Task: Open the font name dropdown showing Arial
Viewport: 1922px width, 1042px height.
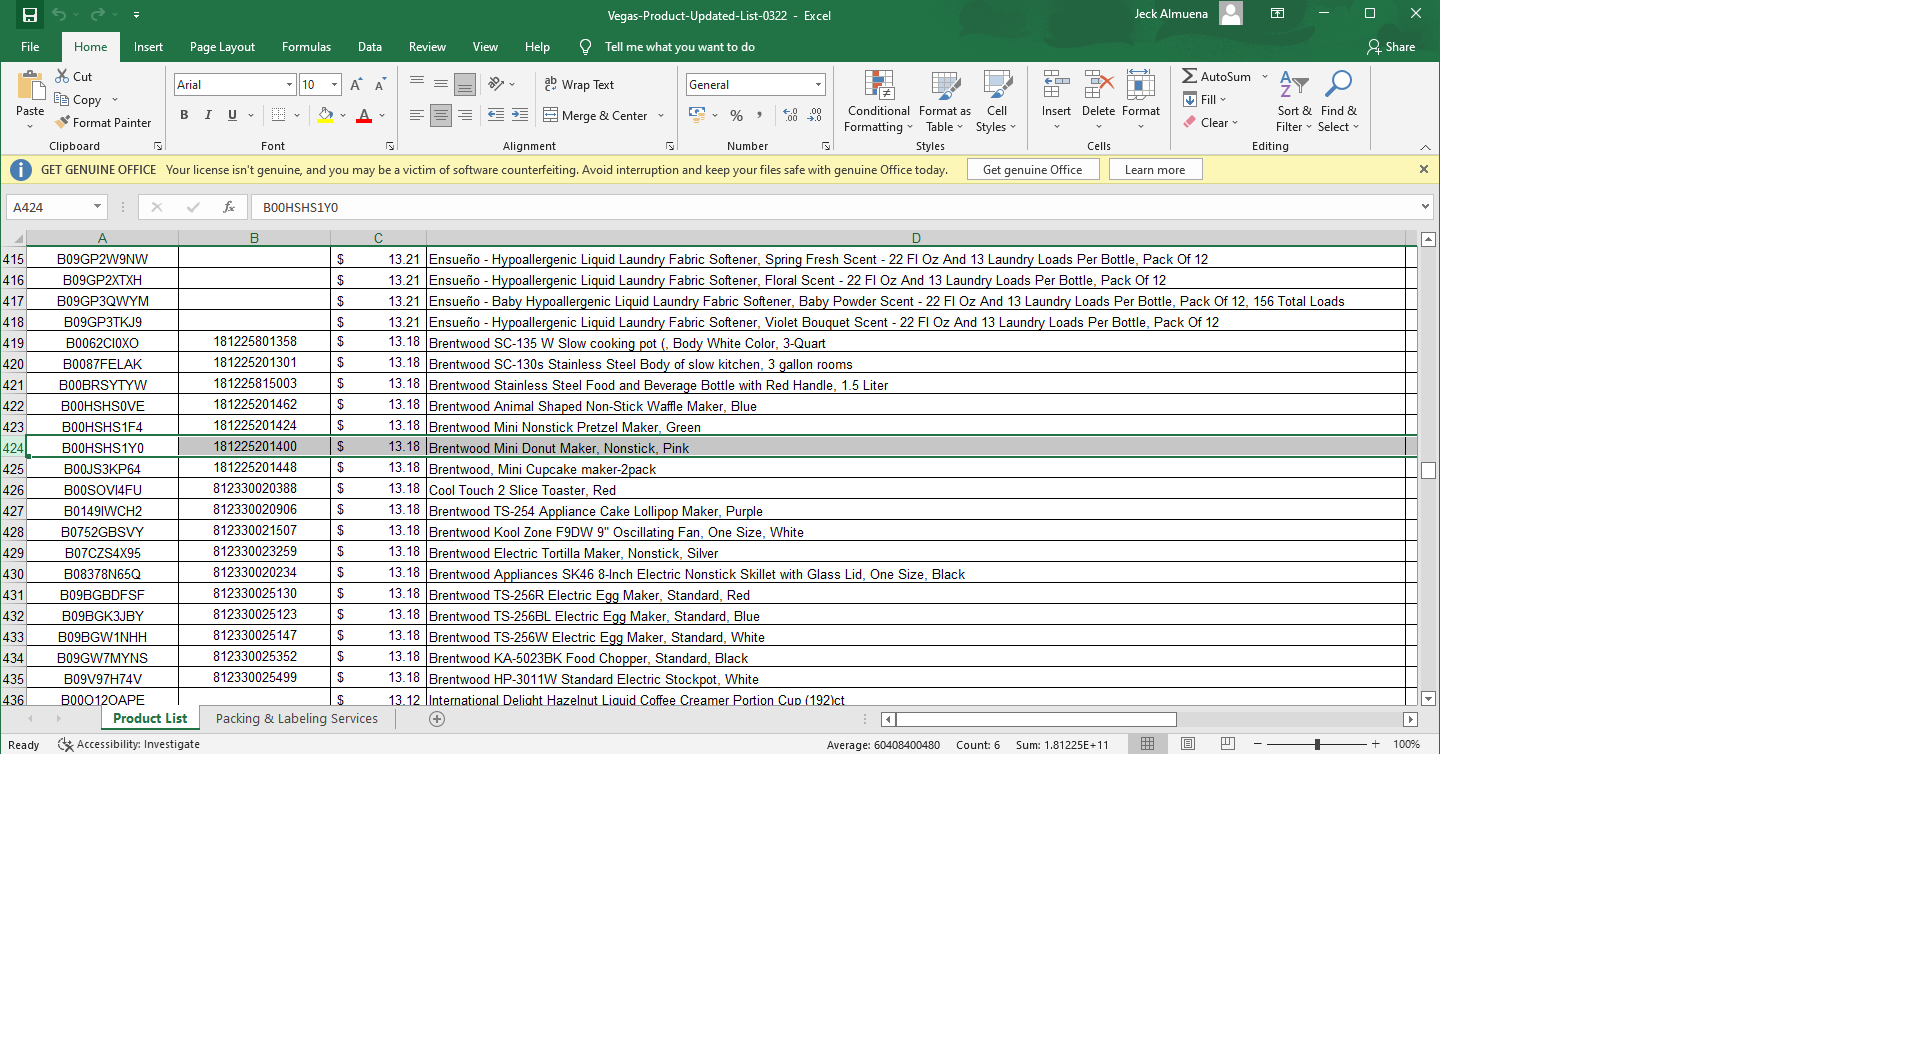Action: click(x=289, y=85)
